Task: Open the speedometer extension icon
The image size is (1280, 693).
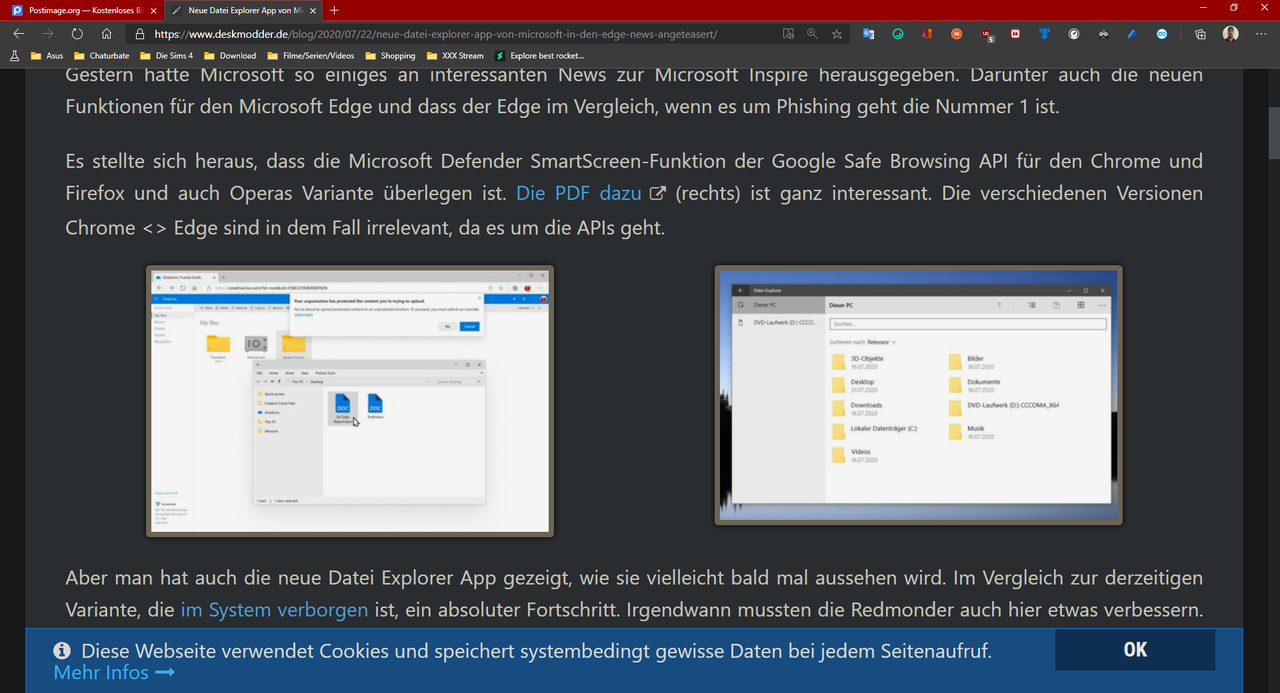Action: click(x=1074, y=33)
